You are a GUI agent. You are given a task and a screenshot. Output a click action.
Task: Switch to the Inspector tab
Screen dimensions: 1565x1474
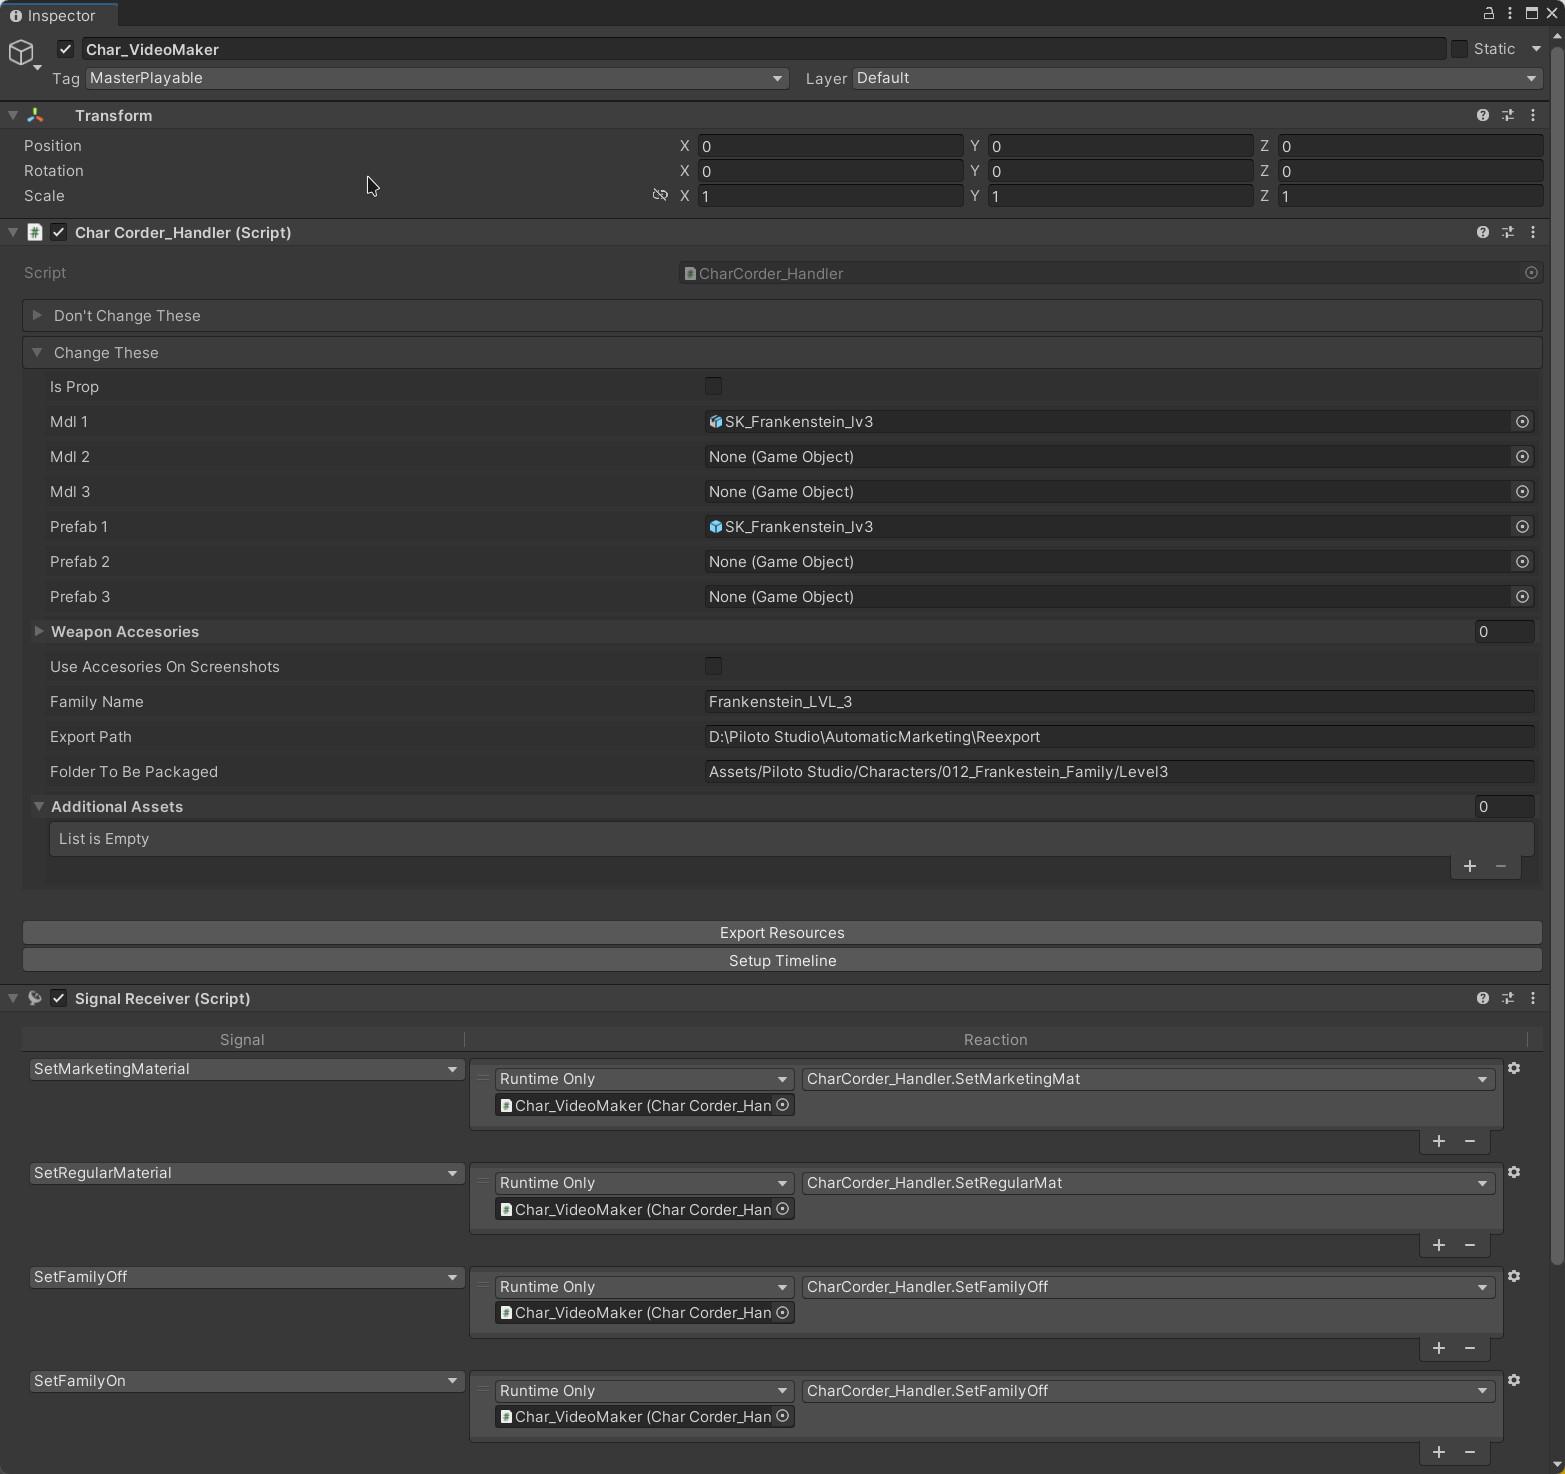coord(57,15)
